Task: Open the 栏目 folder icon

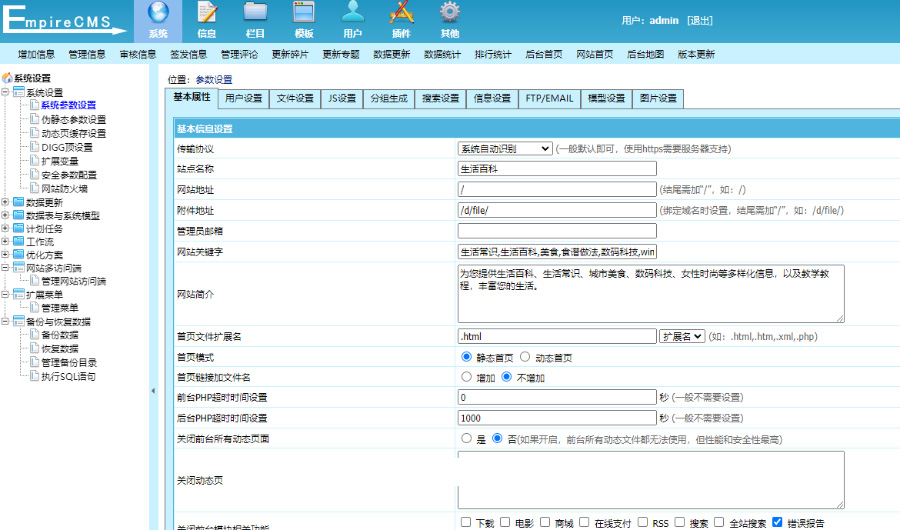Action: (255, 14)
